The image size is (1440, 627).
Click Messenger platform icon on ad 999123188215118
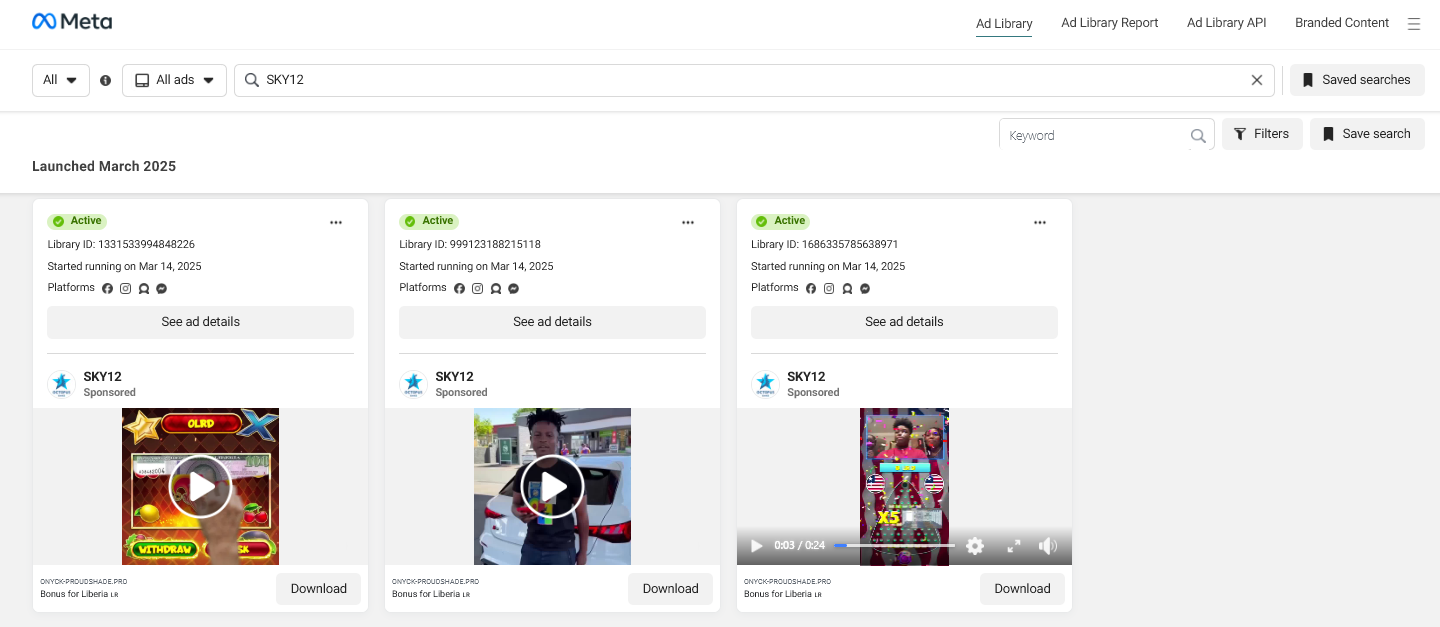513,288
